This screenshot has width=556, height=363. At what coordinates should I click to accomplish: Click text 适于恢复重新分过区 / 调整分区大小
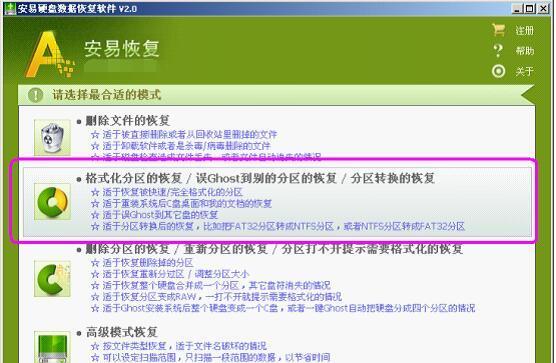pyautogui.click(x=176, y=274)
